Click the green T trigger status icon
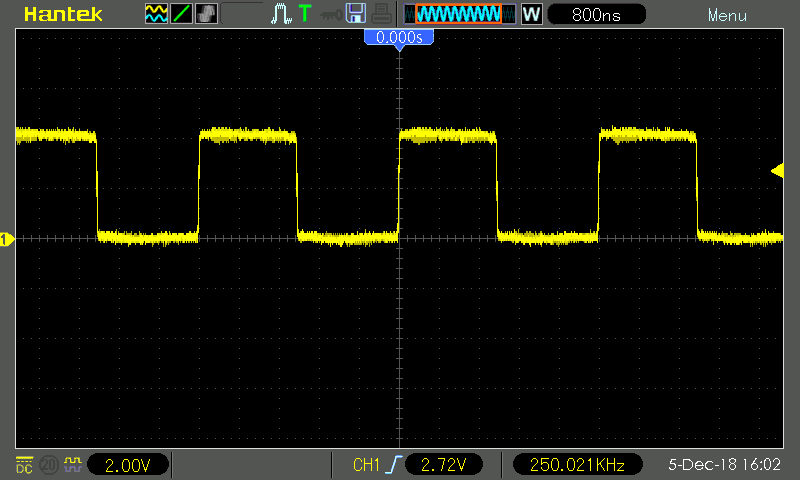The width and height of the screenshot is (800, 480). 305,15
